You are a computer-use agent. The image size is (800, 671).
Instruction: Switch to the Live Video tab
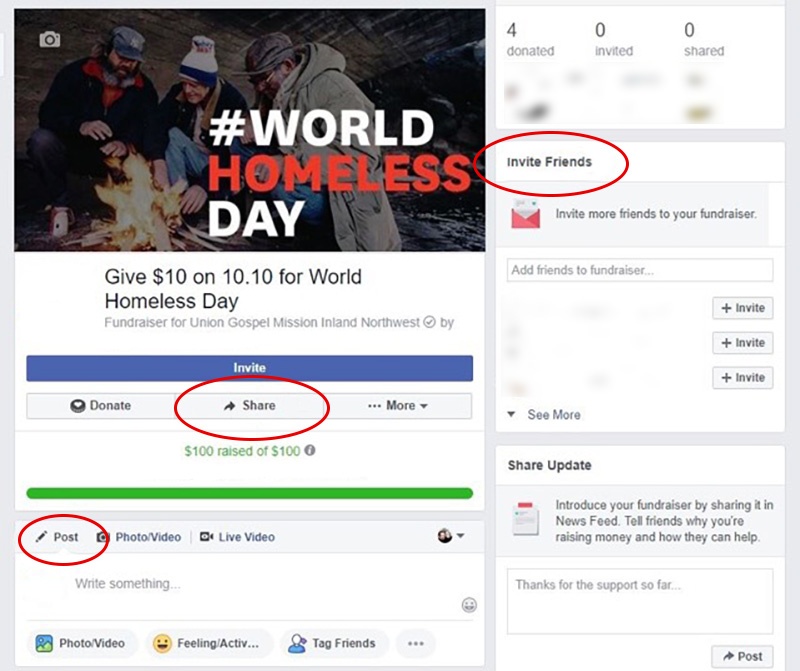pos(237,537)
